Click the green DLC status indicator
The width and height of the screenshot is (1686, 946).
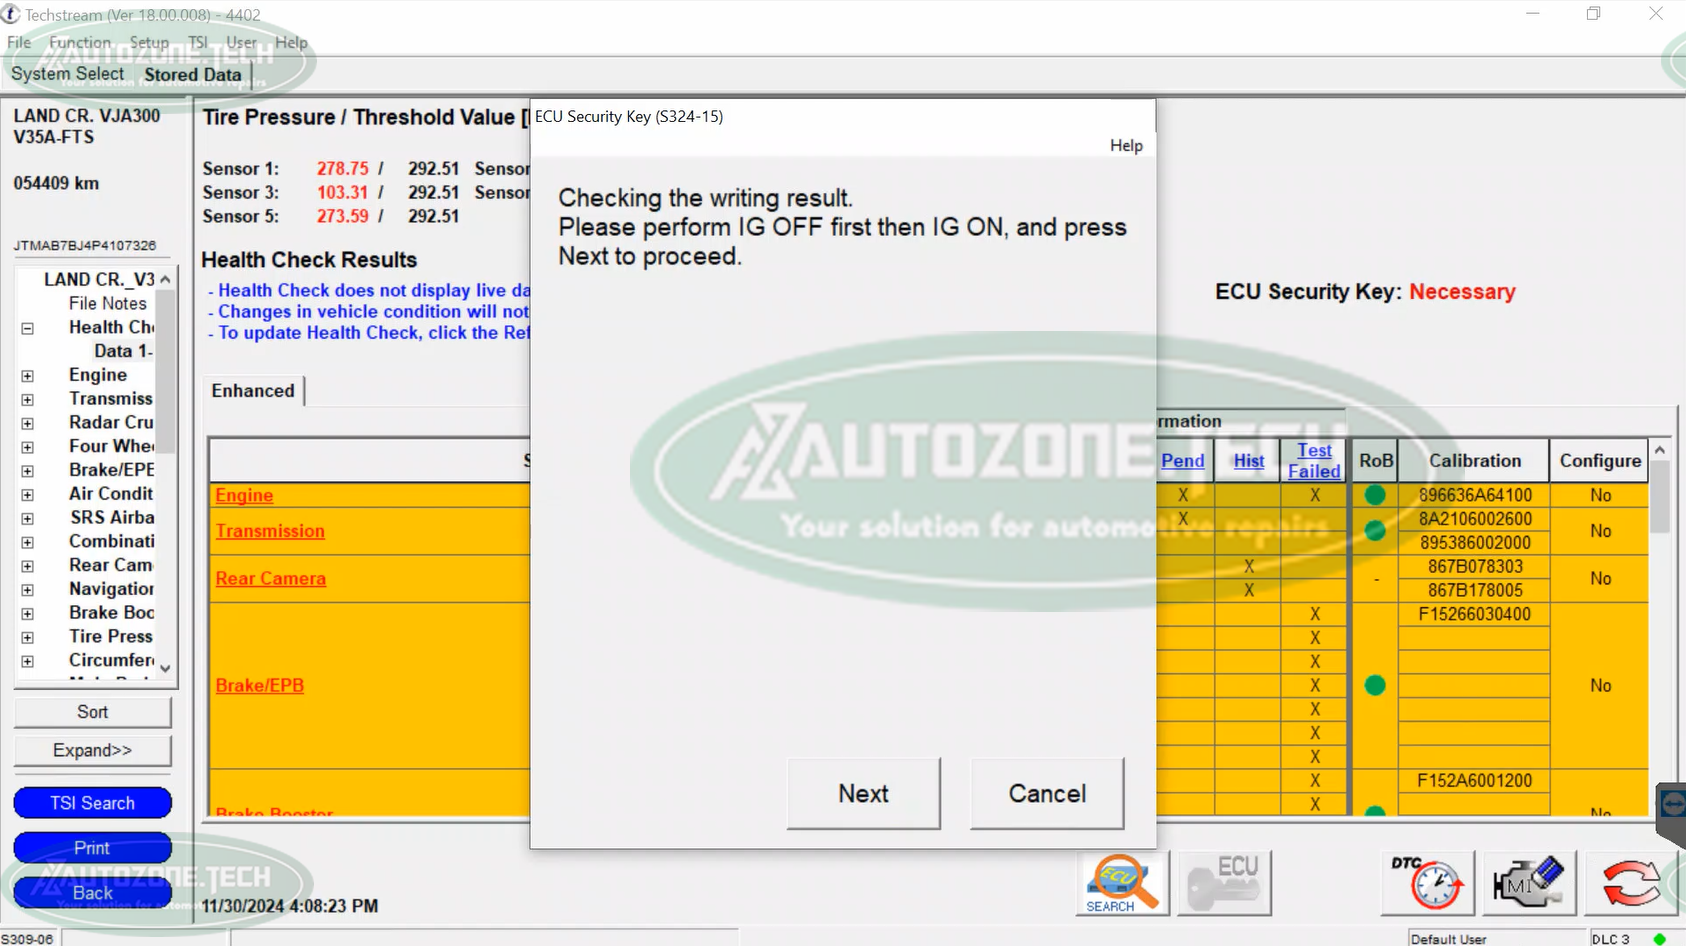tap(1660, 939)
